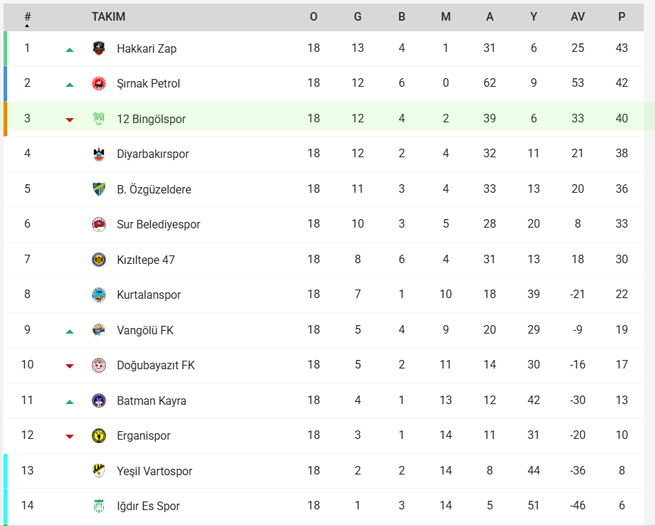Image resolution: width=655 pixels, height=526 pixels.
Task: Click the Kızıltepe 47 club emblem
Action: (99, 259)
